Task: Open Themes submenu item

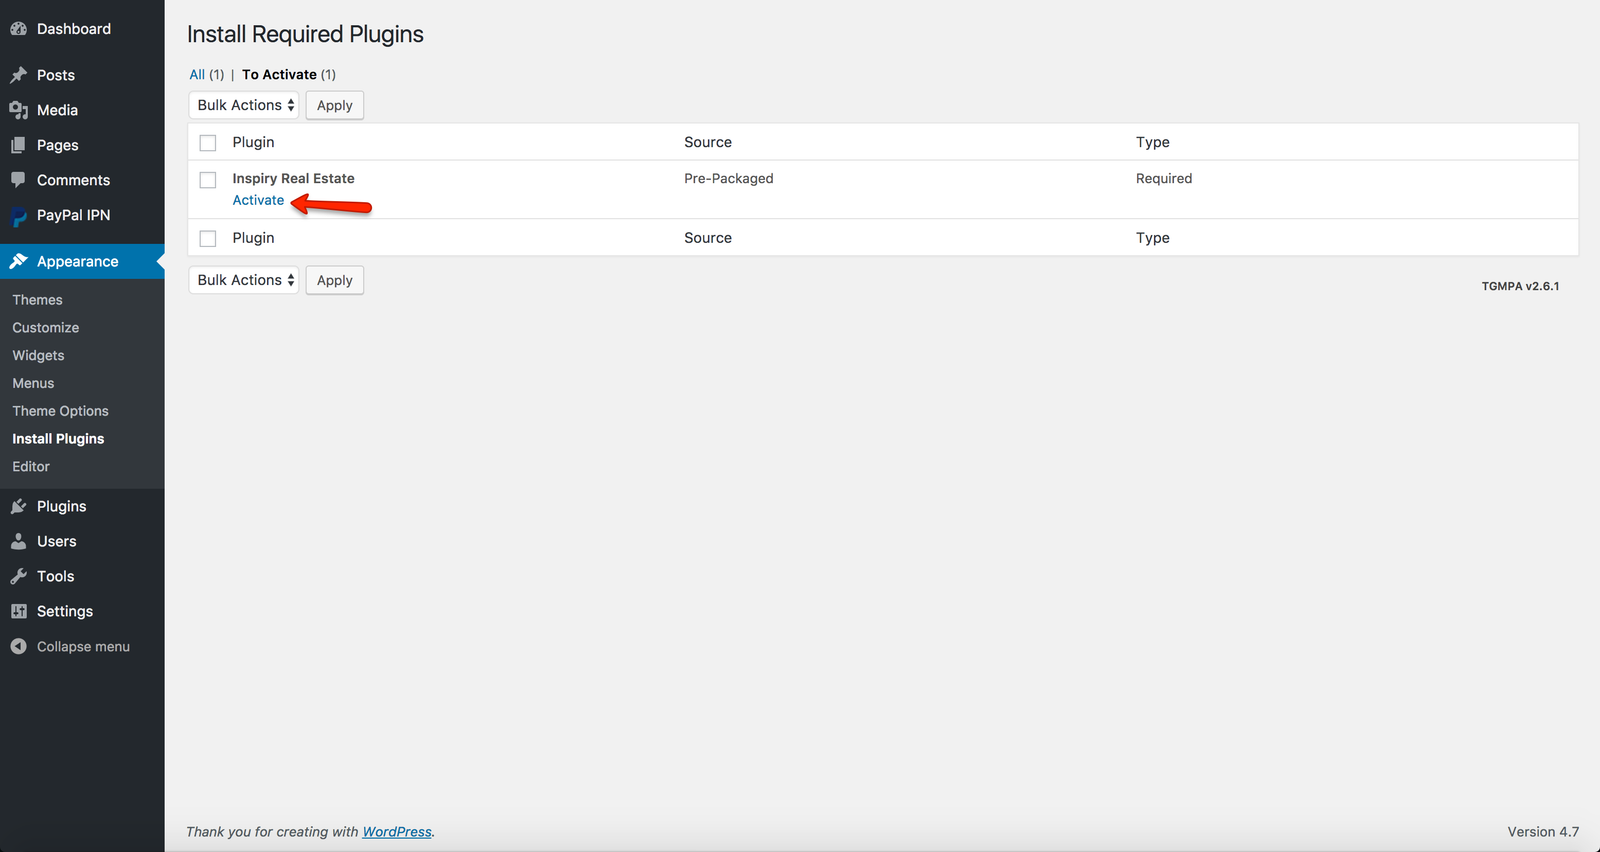Action: [x=37, y=300]
